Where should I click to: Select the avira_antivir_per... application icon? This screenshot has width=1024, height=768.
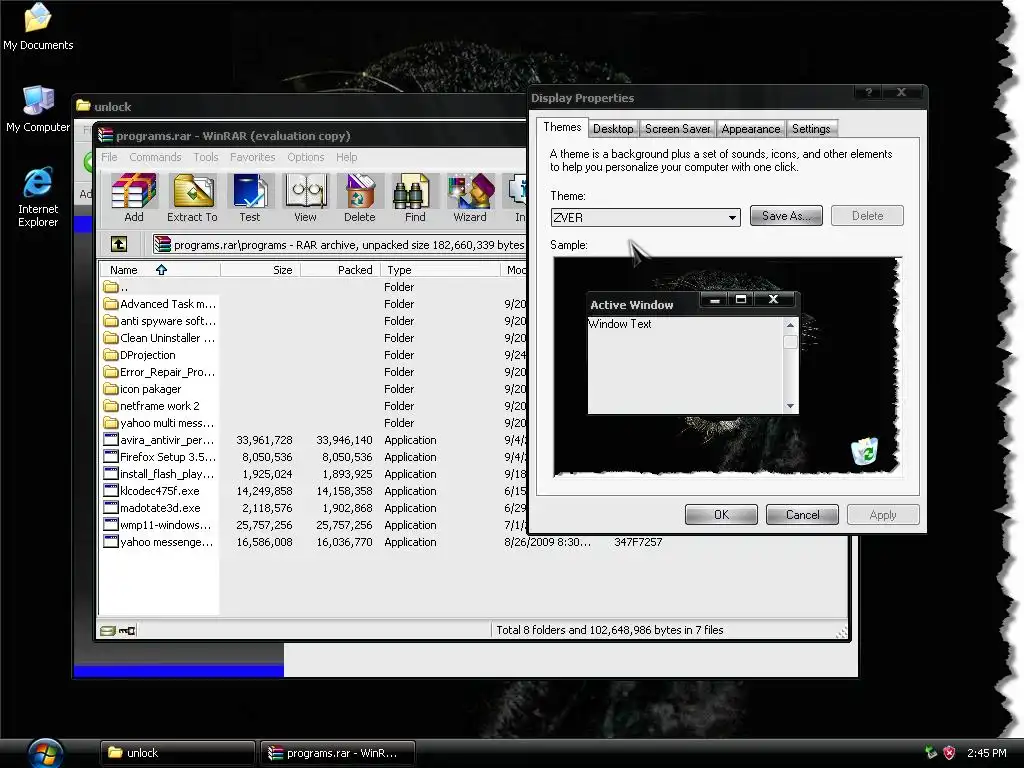(111, 440)
